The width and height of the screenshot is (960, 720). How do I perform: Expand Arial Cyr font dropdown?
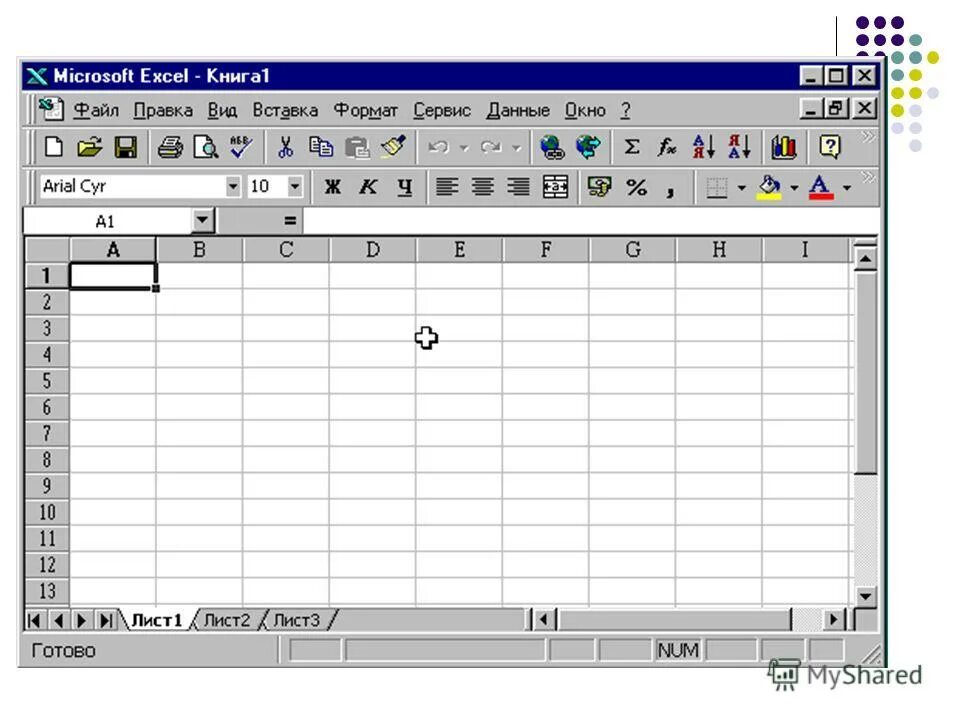[x=233, y=186]
